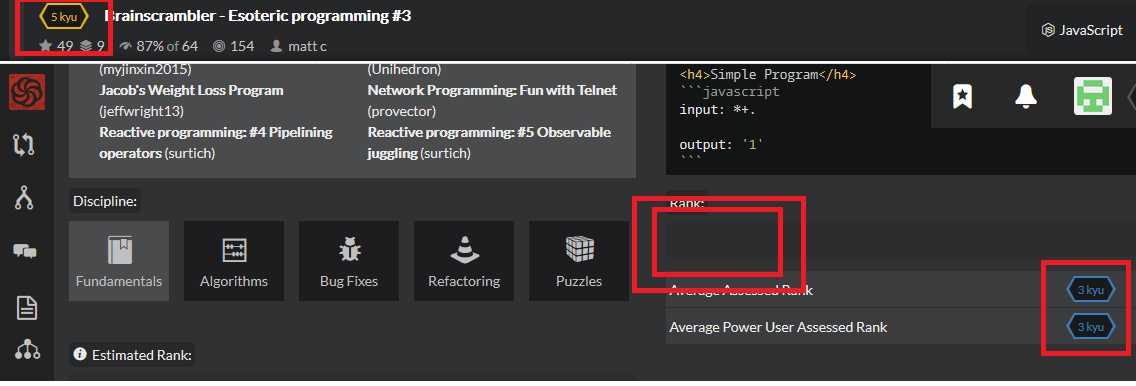The width and height of the screenshot is (1136, 386).
Task: Click the 'Discipline:' label
Action: click(x=105, y=201)
